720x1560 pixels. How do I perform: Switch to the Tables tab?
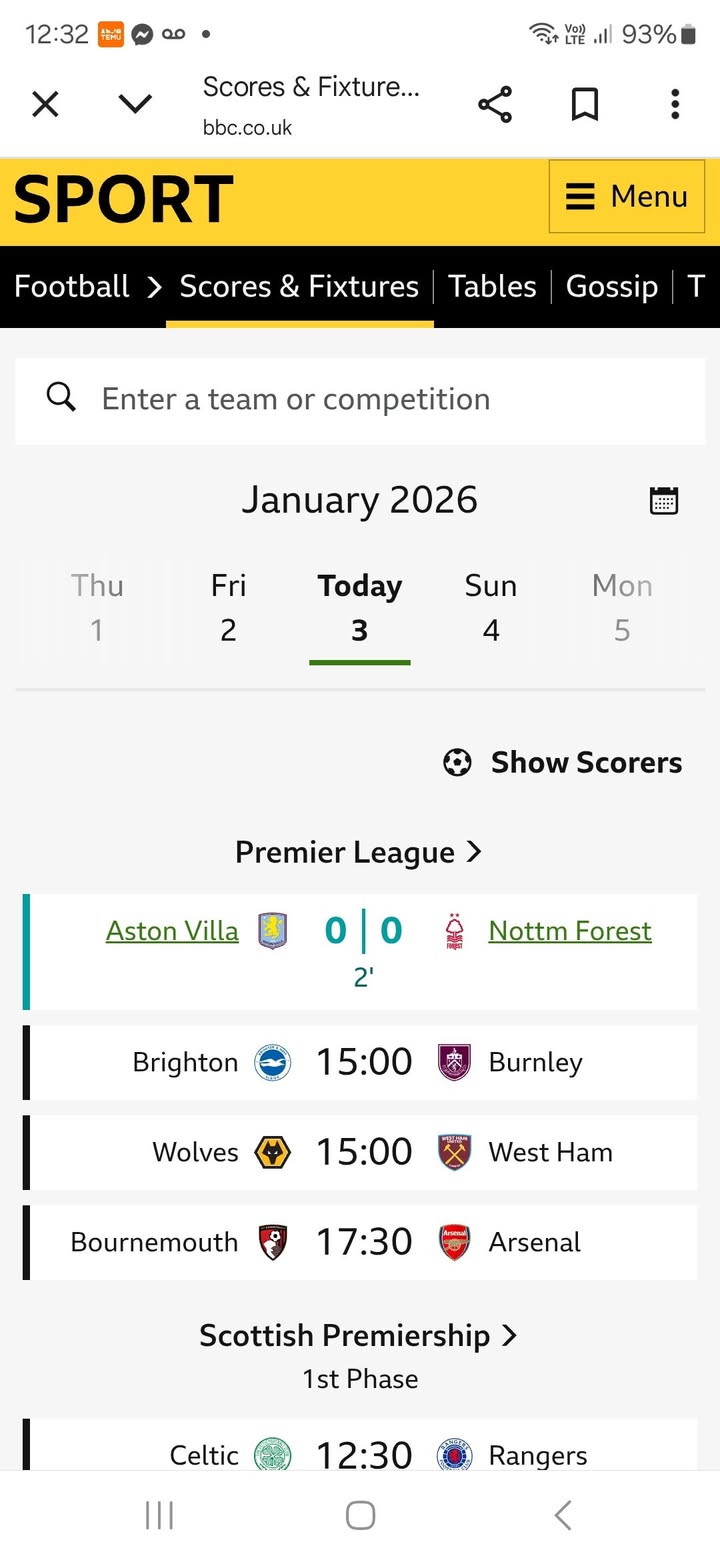(x=492, y=287)
